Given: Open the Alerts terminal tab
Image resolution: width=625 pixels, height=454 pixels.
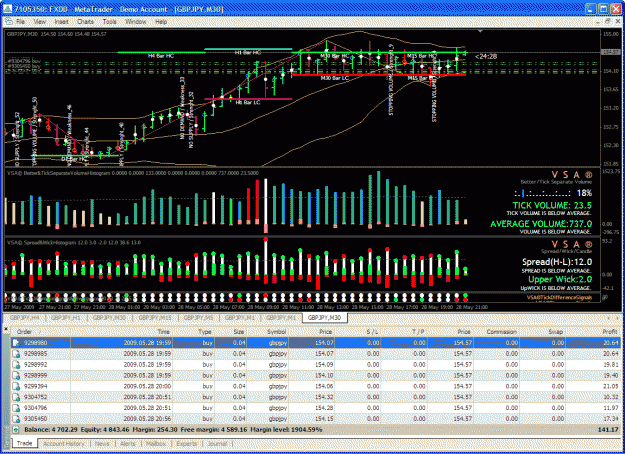Looking at the screenshot, I should (128, 443).
